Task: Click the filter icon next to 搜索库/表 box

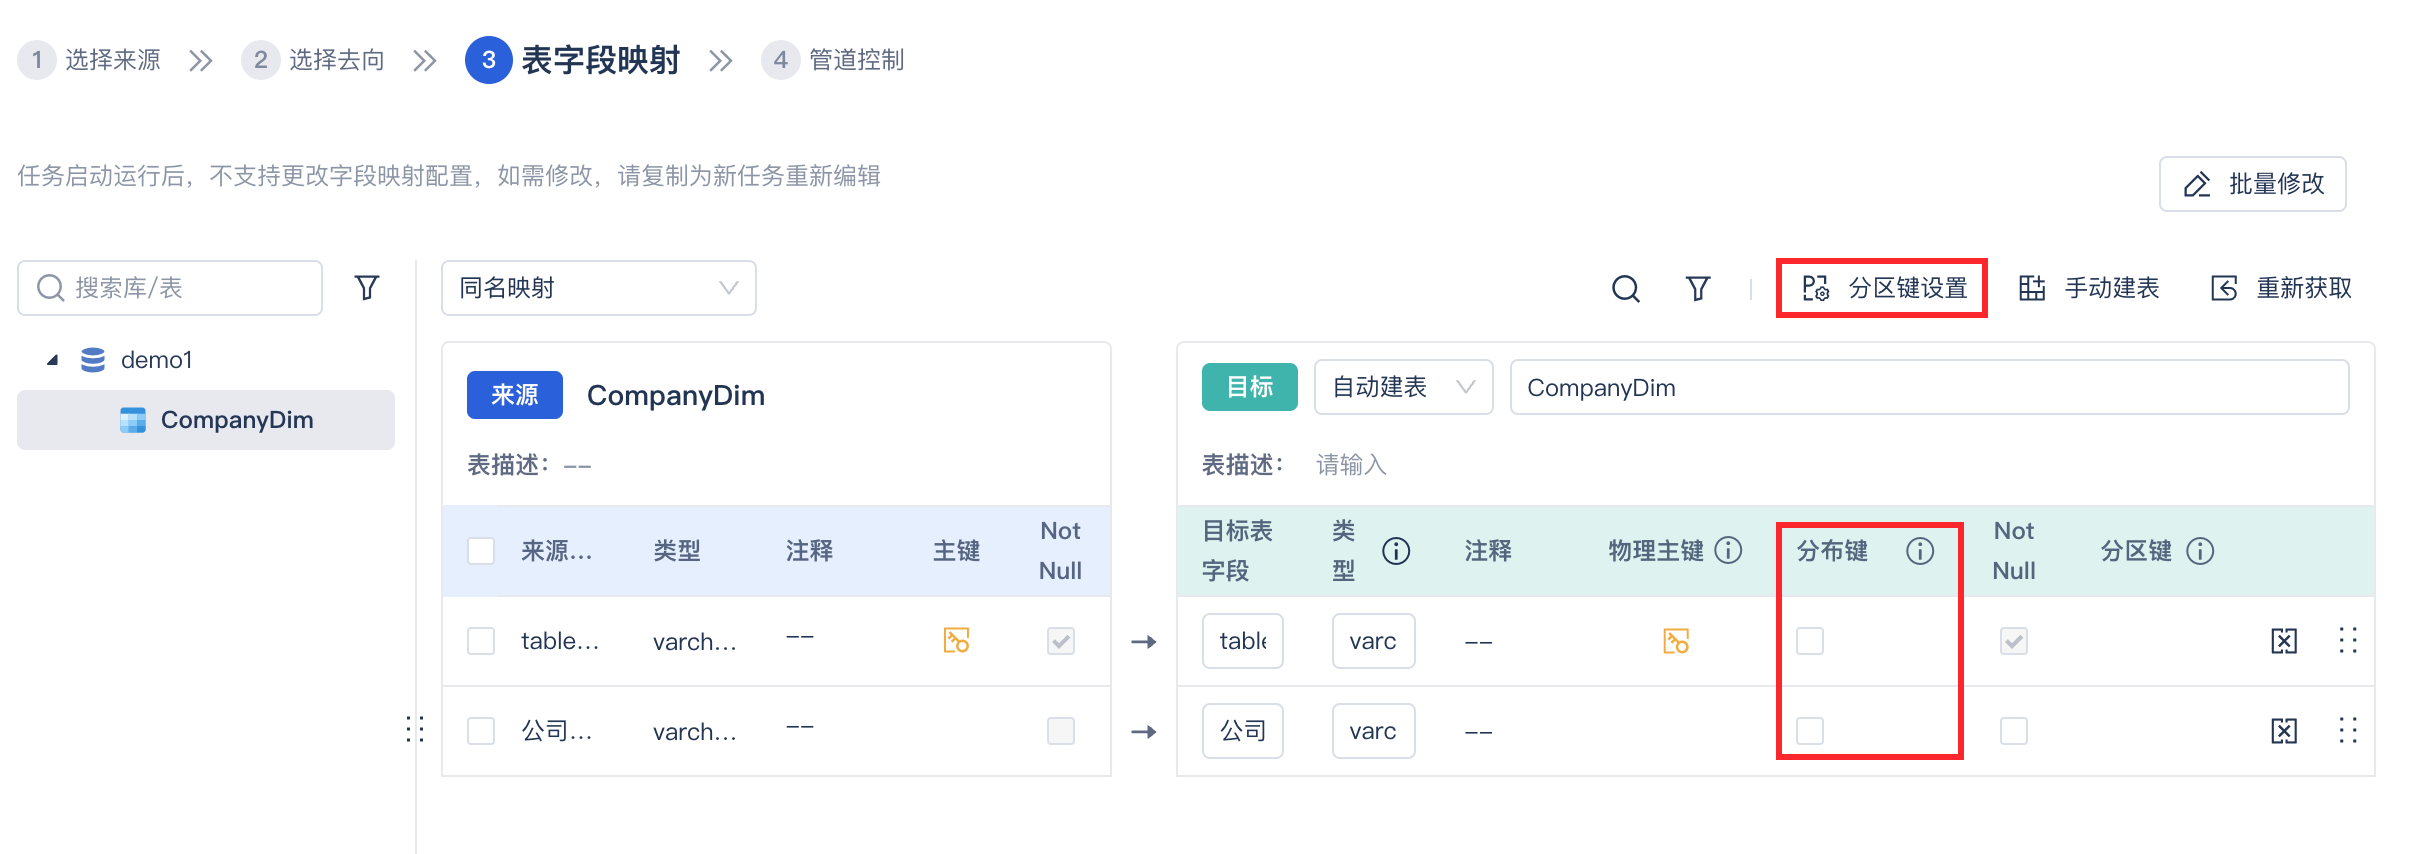Action: click(x=367, y=288)
